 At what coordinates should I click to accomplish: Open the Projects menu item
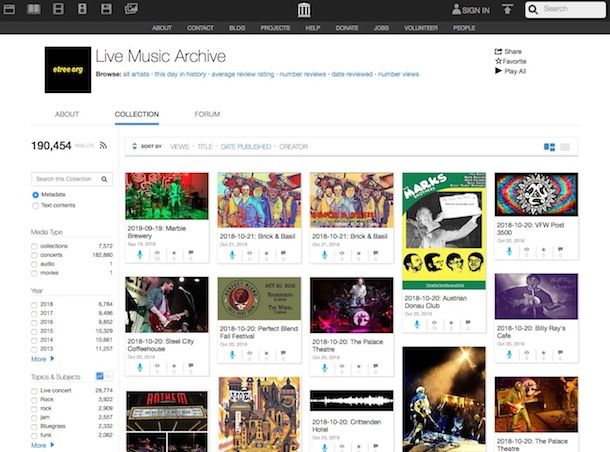[275, 28]
